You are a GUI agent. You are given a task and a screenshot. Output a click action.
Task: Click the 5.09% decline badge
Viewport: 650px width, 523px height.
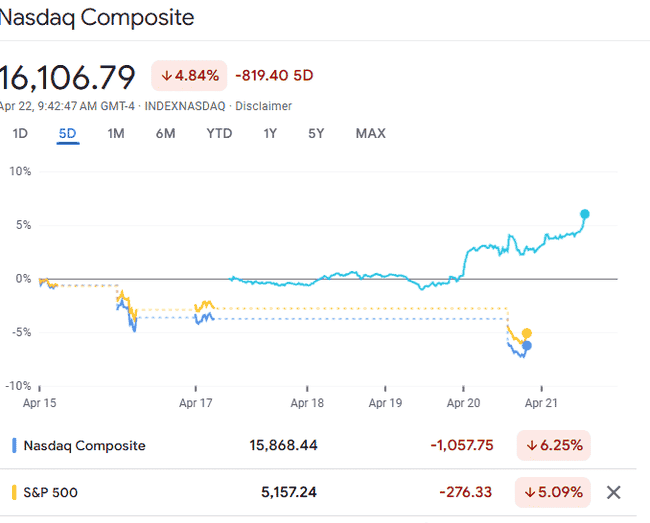click(x=554, y=492)
